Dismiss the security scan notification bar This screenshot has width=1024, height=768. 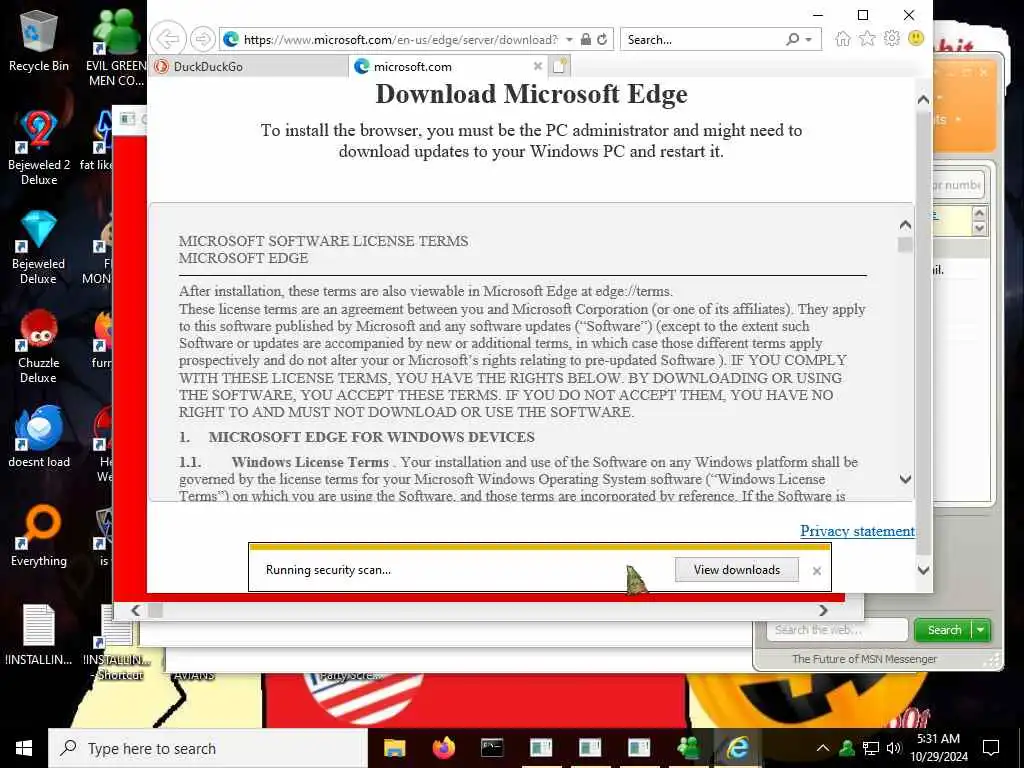816,571
